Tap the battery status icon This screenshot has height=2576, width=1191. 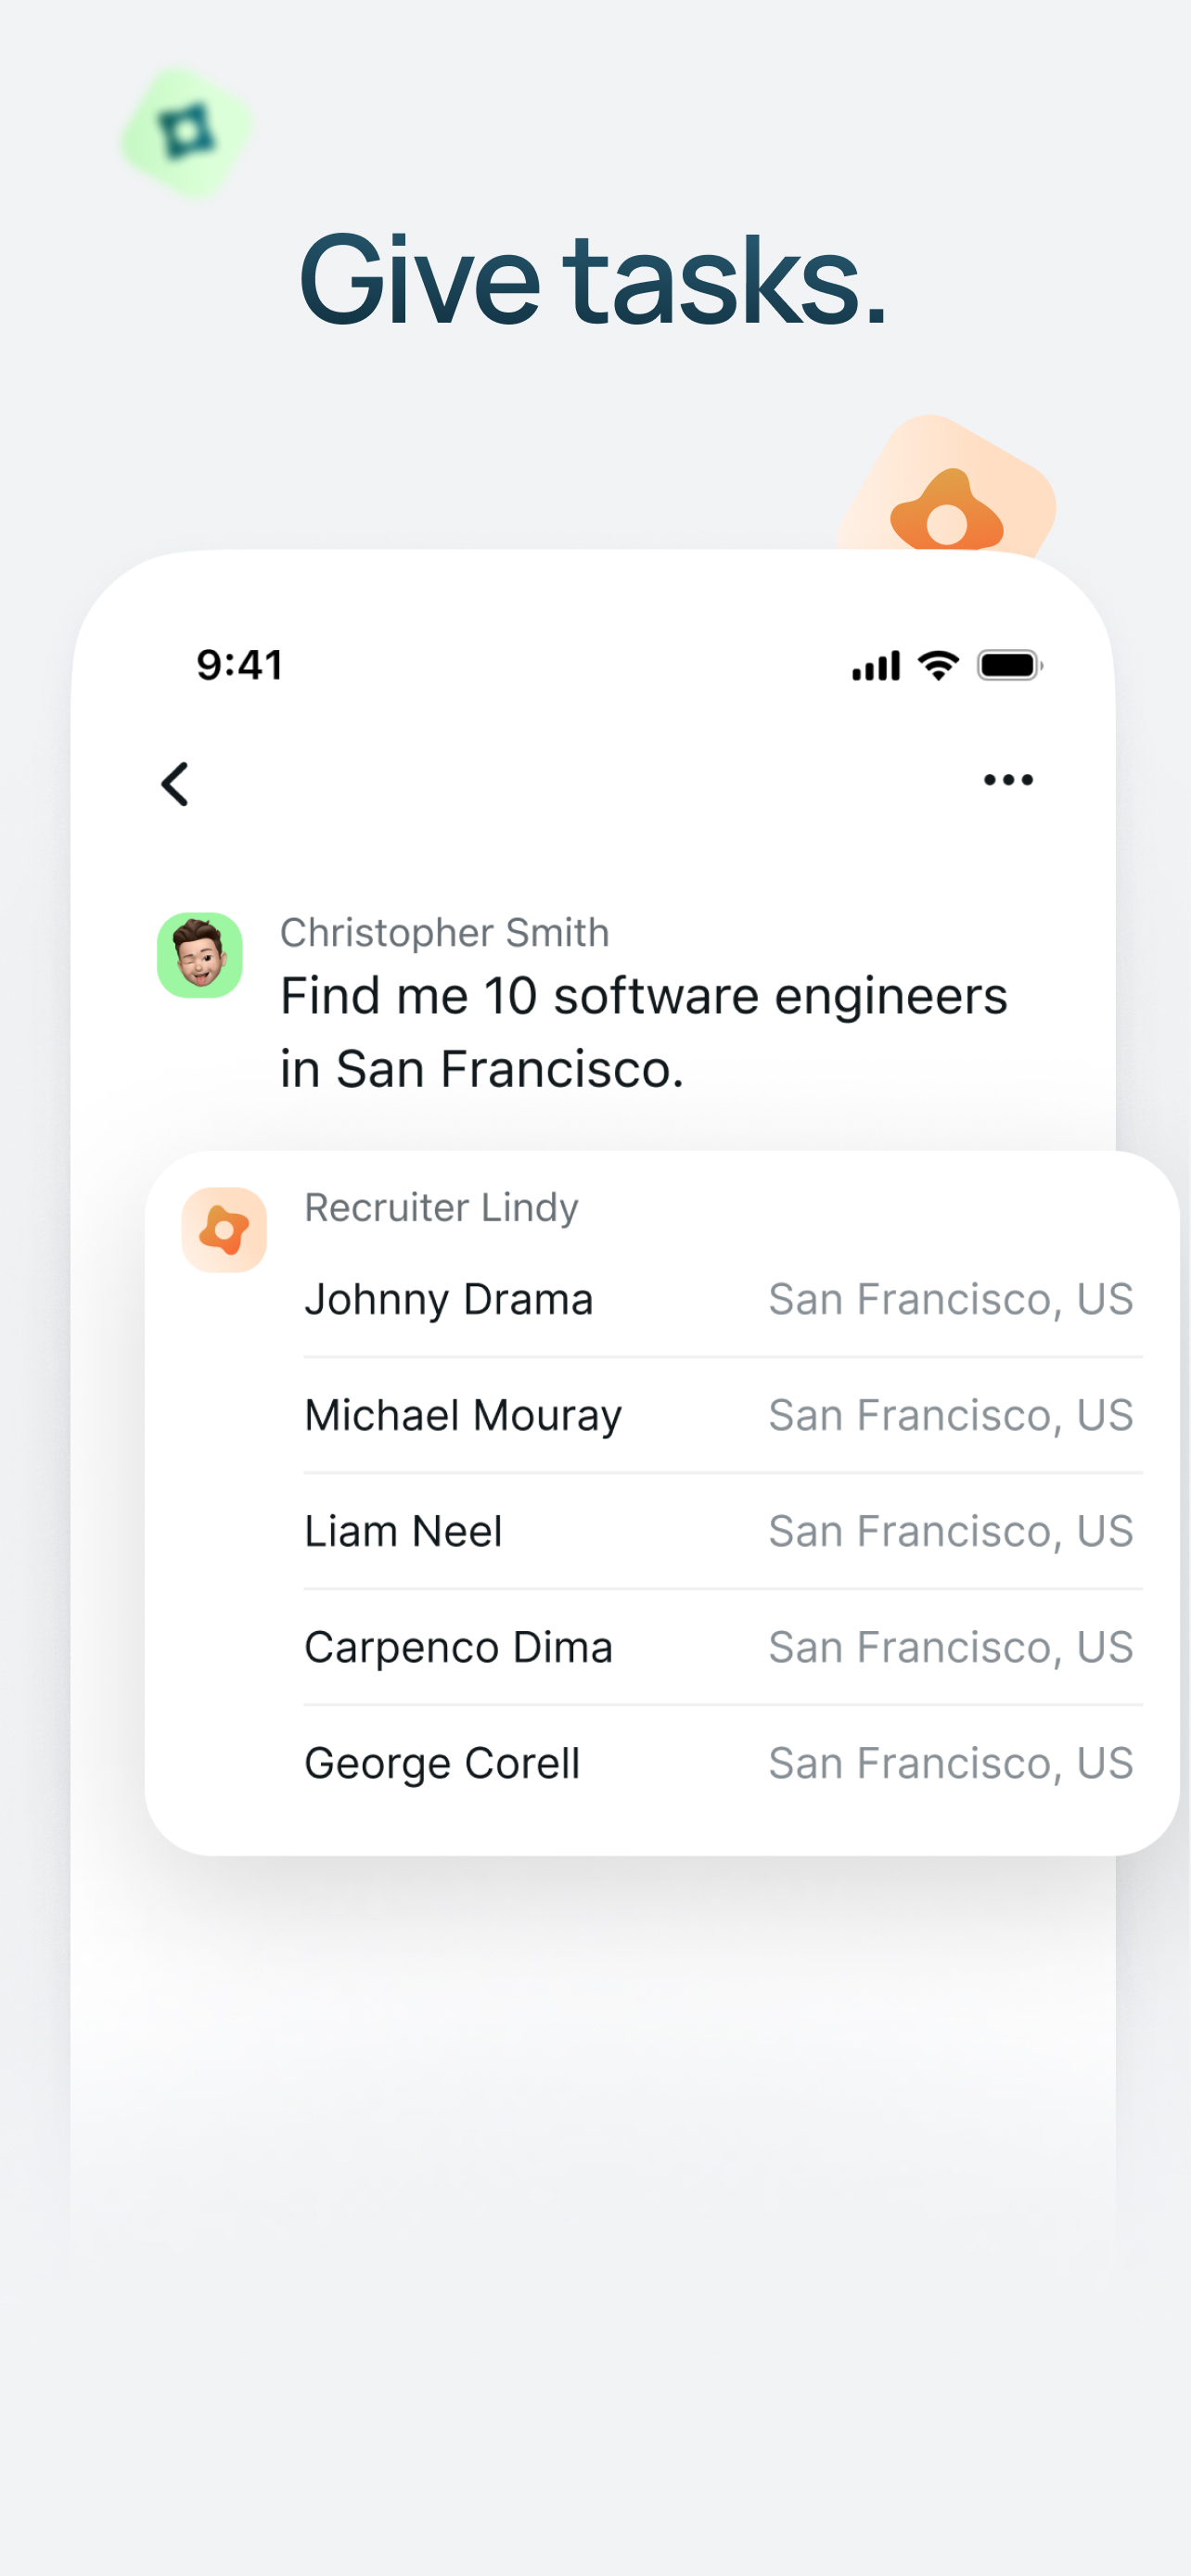(1011, 666)
